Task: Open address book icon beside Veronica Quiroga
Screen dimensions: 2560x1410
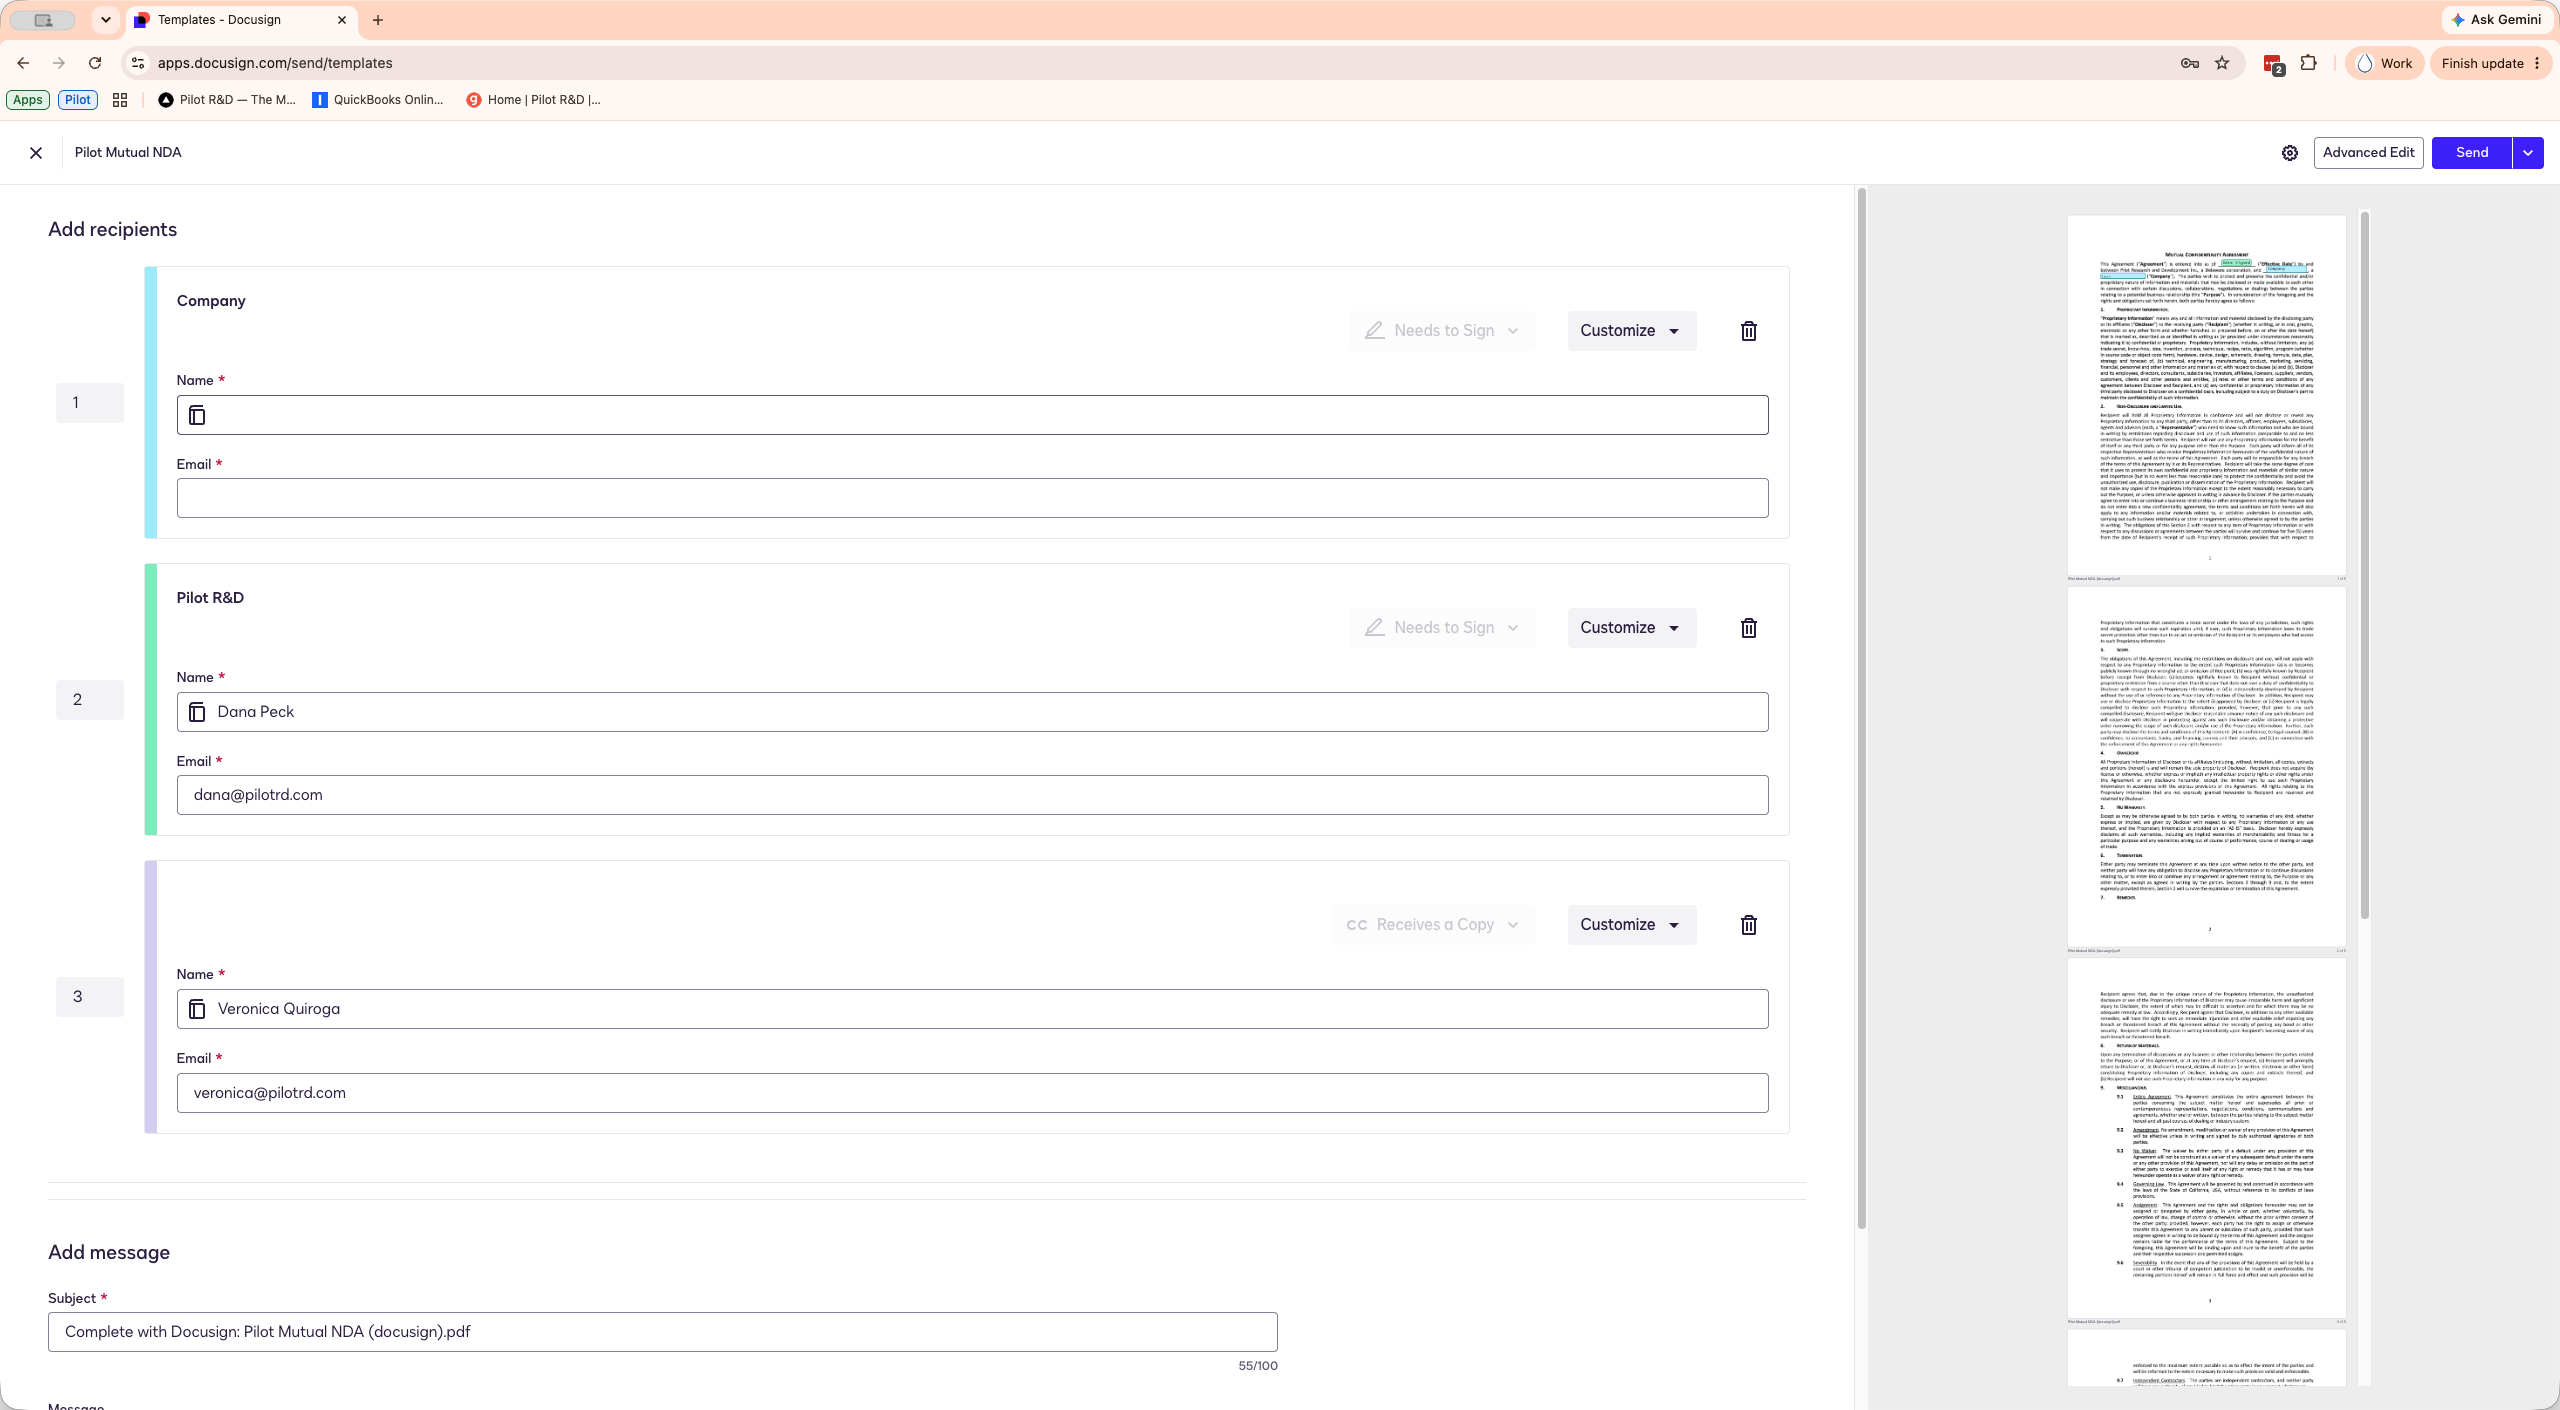Action: click(x=197, y=1009)
